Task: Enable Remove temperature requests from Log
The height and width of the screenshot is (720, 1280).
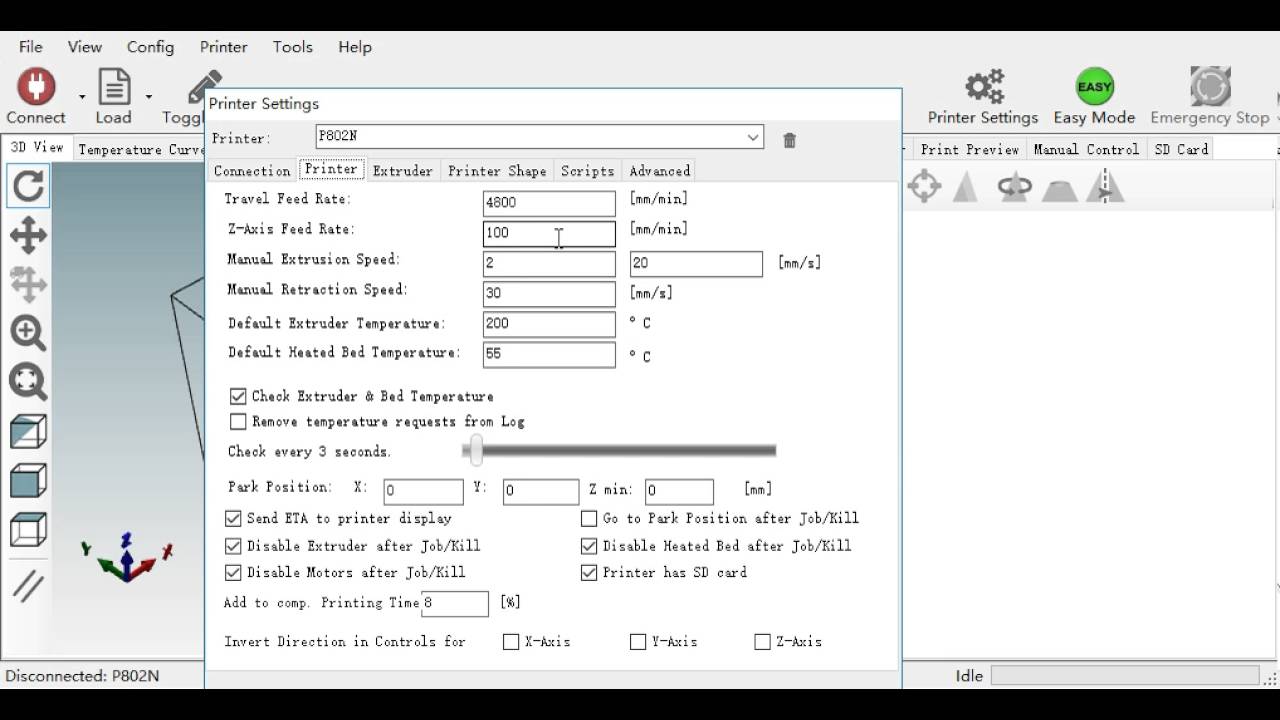Action: [238, 422]
